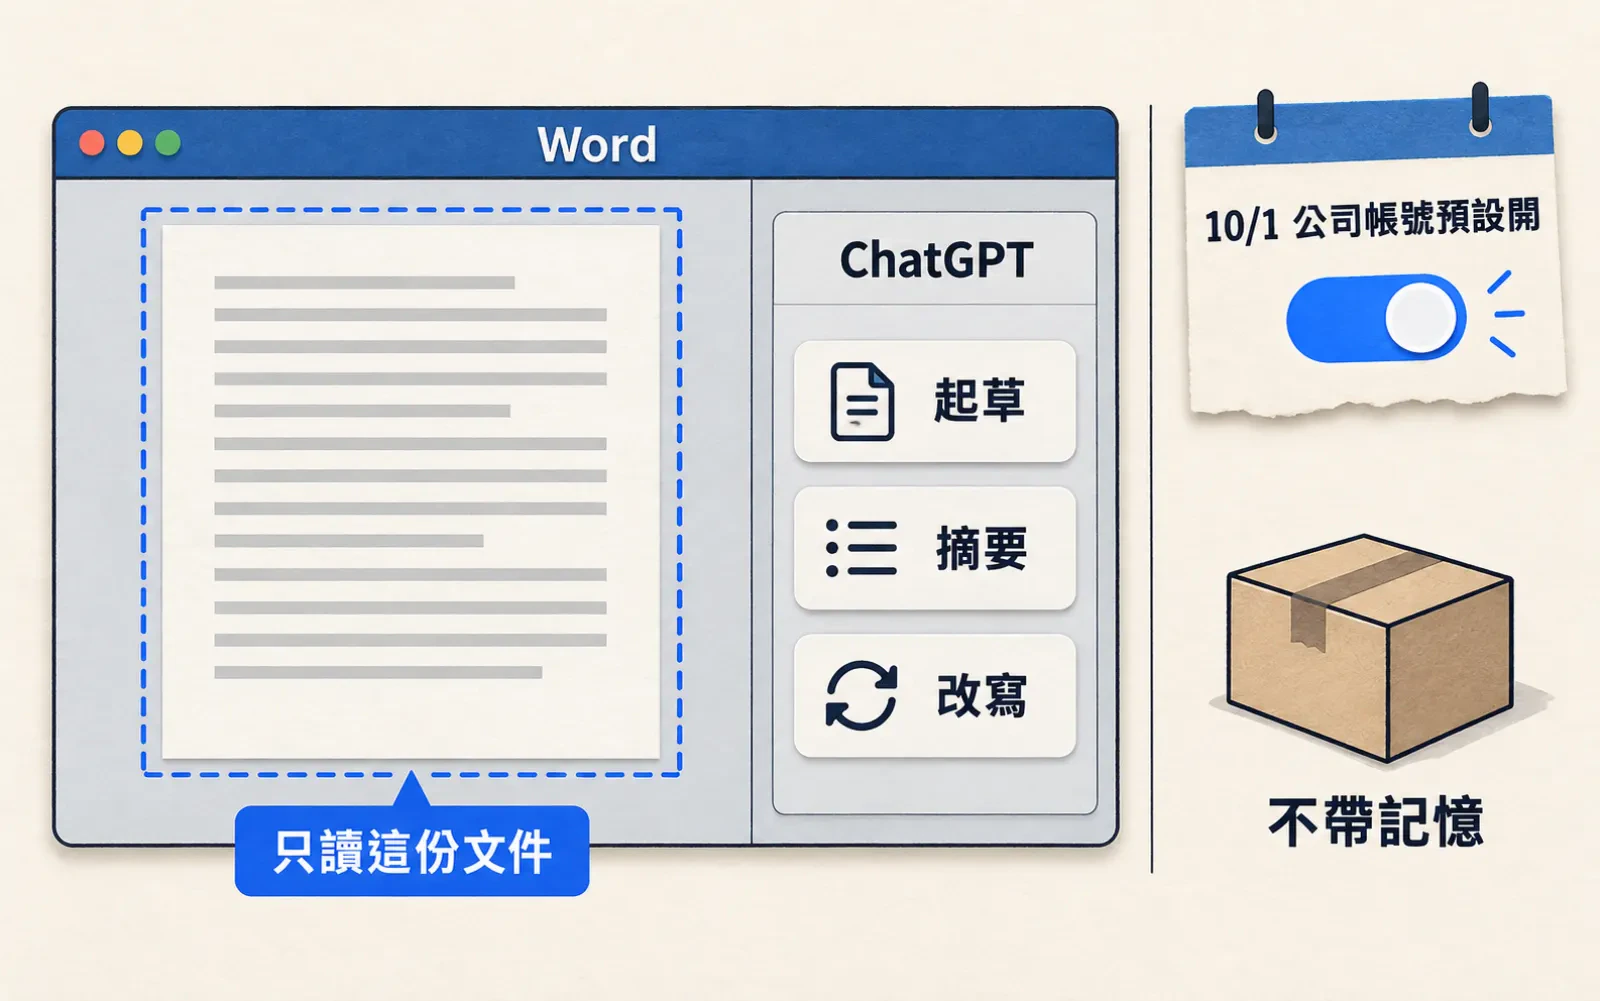Click the document page inside the dashed frame
Screen dimensions: 1600x1001
[411, 491]
